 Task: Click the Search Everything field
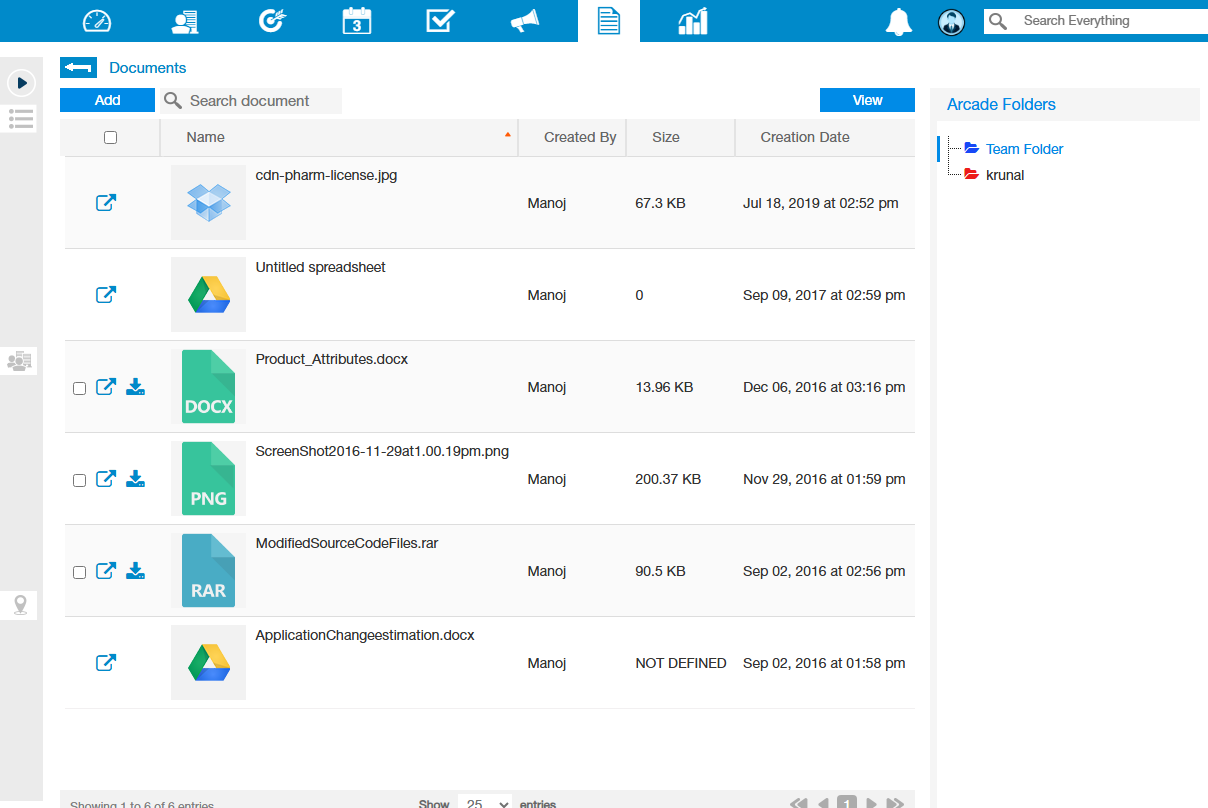pos(1110,21)
